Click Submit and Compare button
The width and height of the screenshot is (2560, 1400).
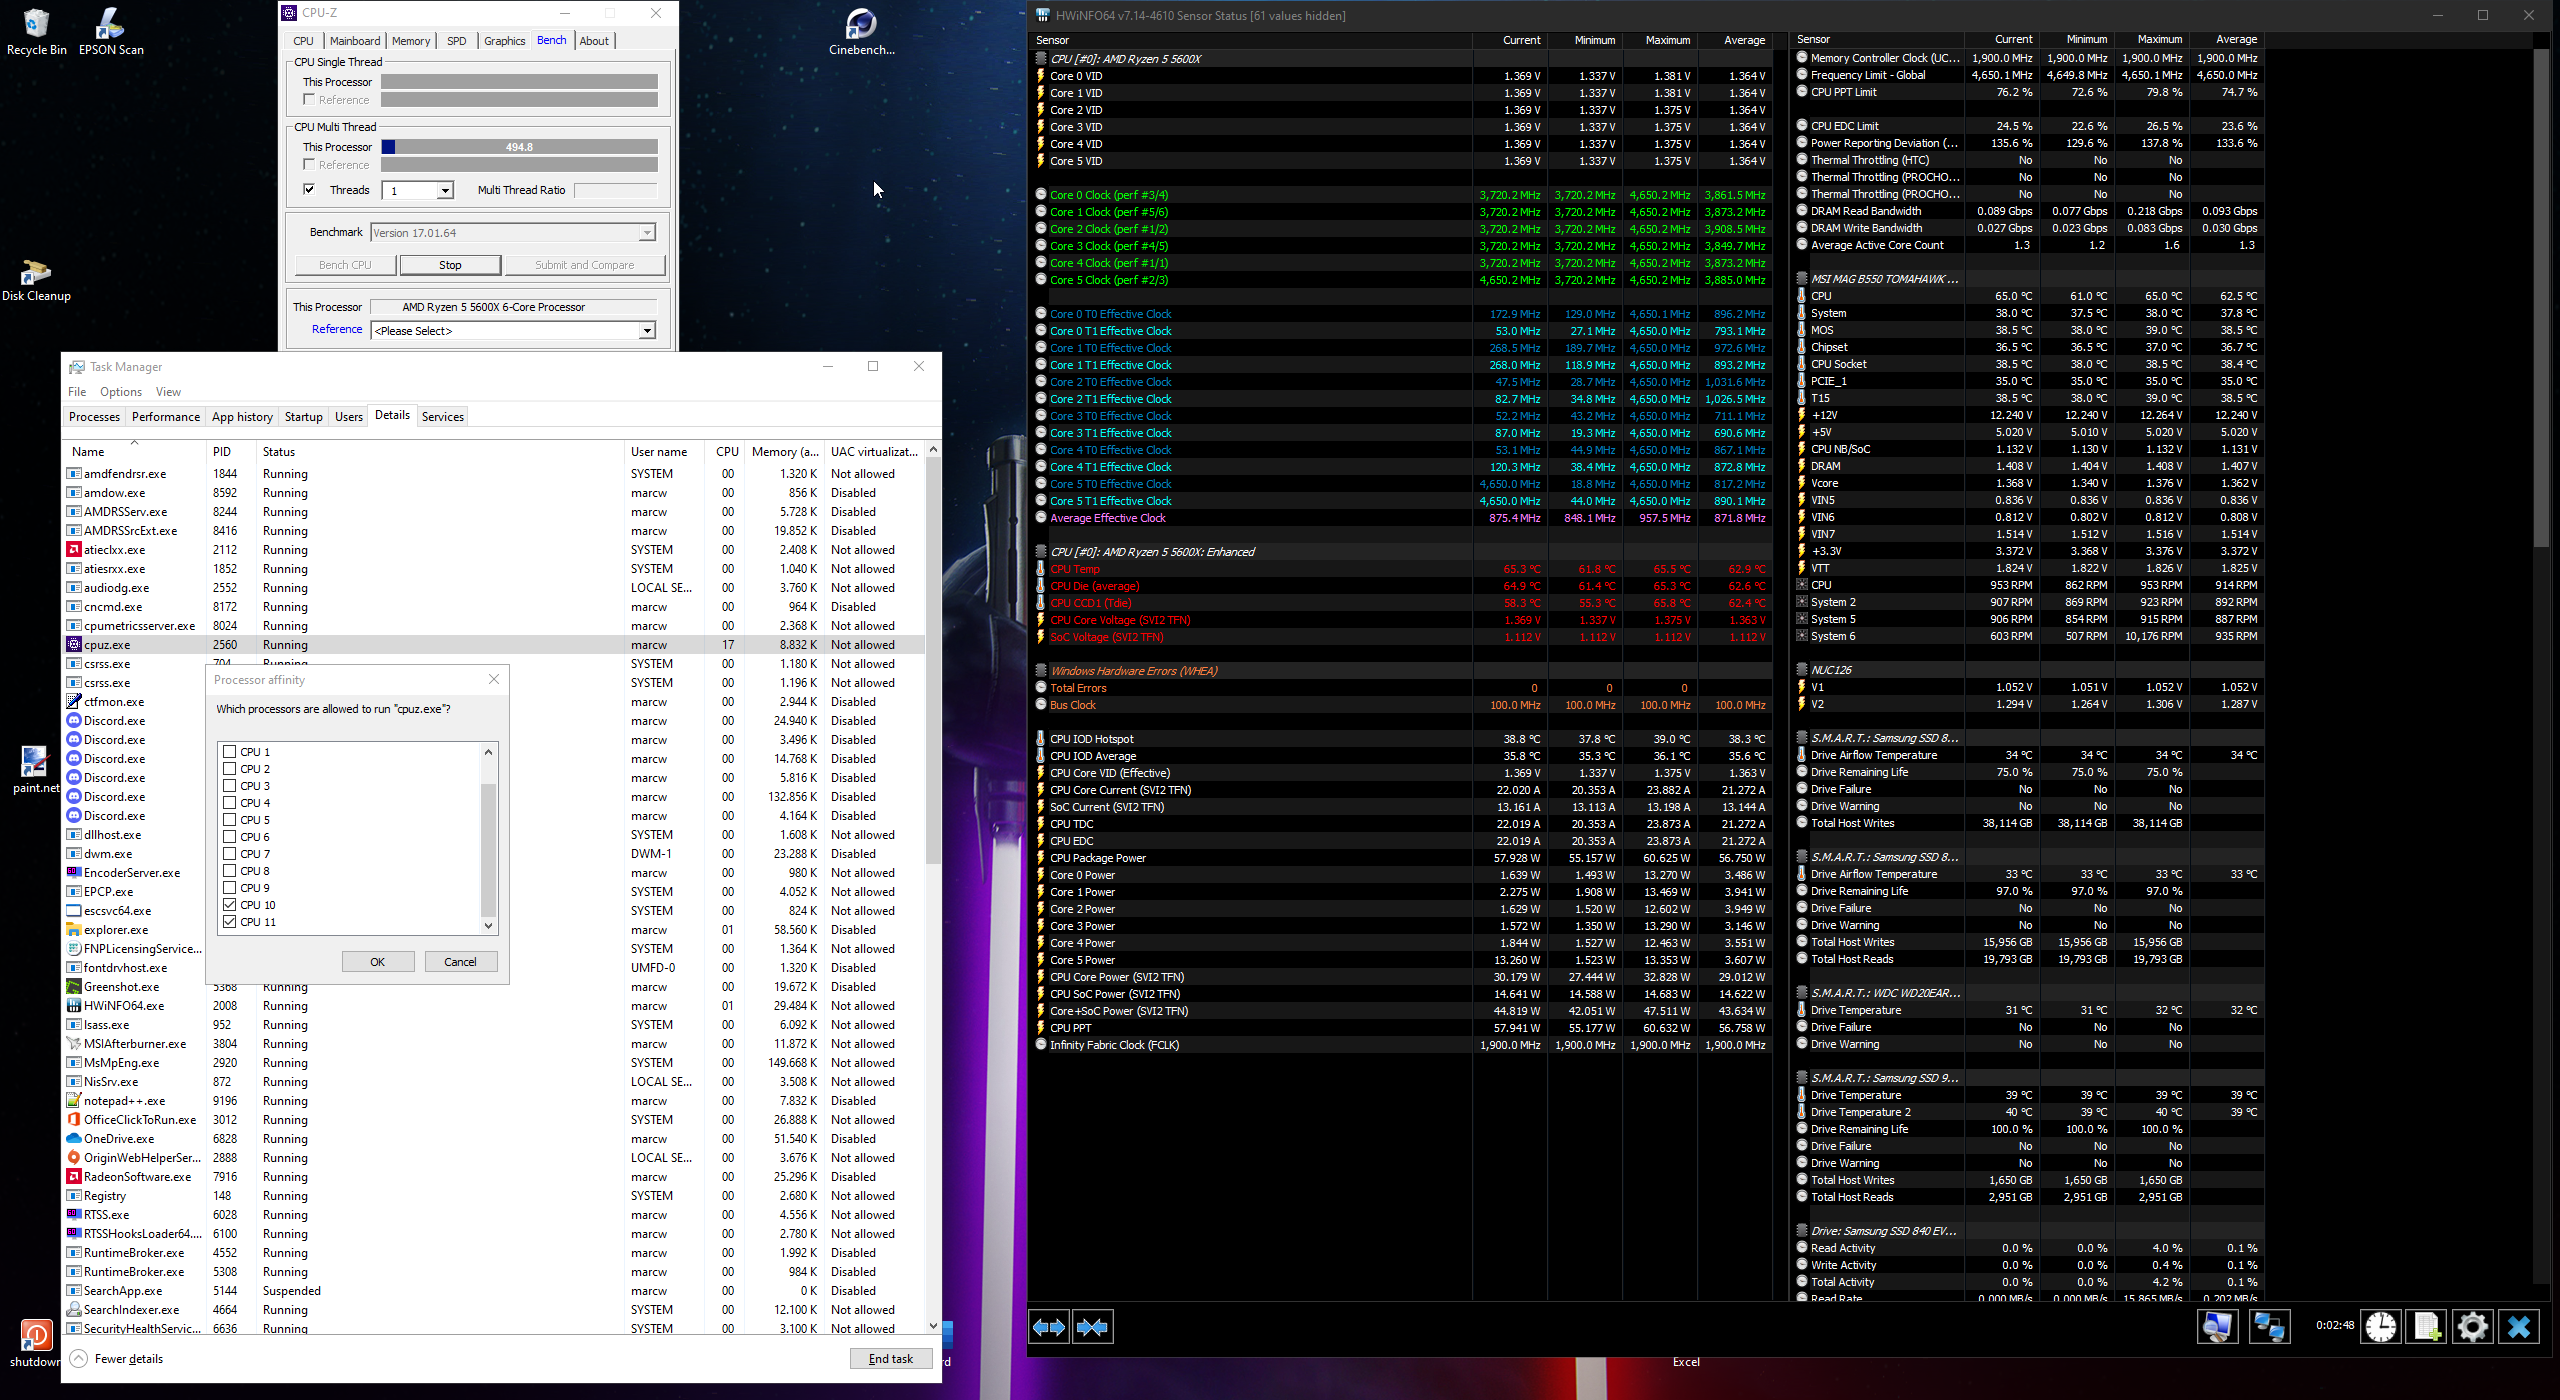click(x=583, y=264)
